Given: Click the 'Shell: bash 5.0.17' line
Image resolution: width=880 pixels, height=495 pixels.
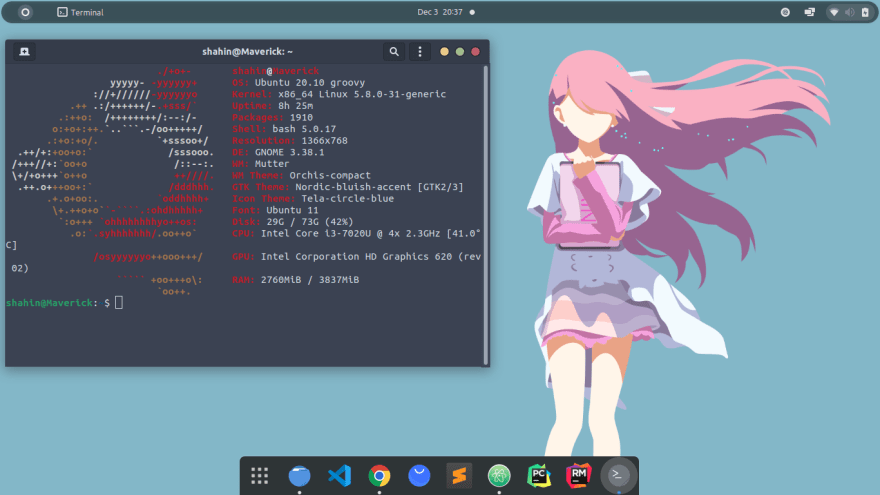Looking at the screenshot, I should (284, 129).
